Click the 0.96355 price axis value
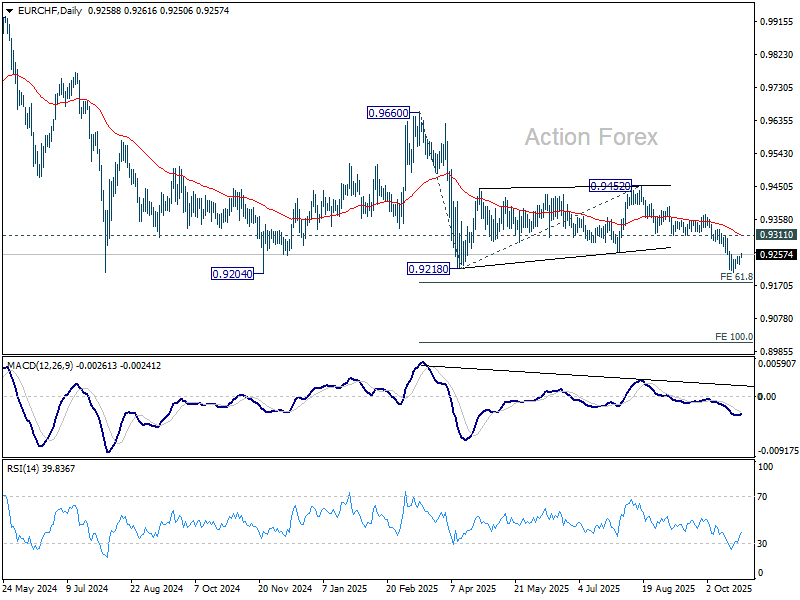 (x=777, y=120)
